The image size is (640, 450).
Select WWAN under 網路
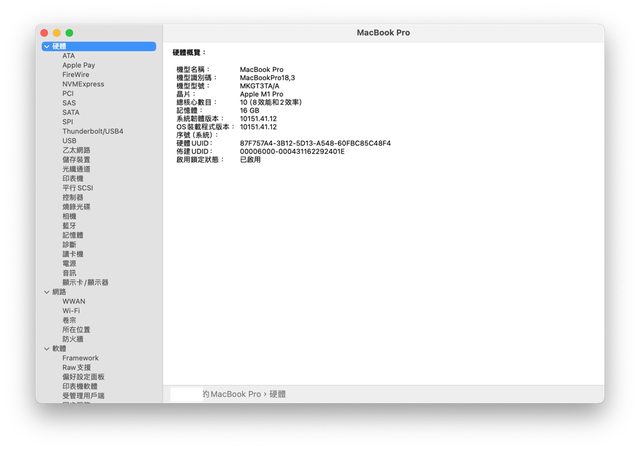click(74, 301)
